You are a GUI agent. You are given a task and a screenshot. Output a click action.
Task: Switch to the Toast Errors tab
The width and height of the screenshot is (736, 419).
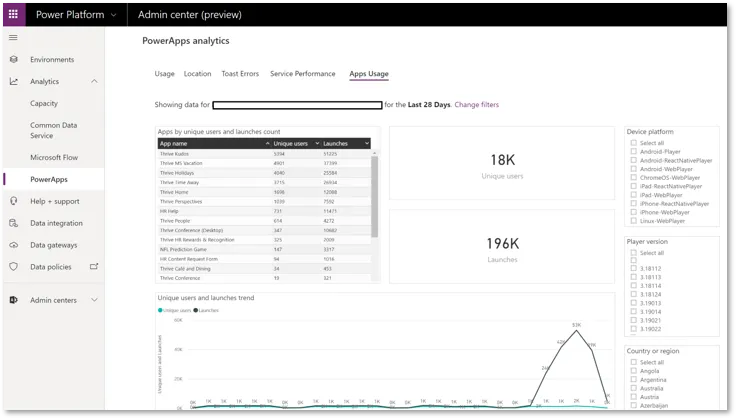tap(240, 74)
